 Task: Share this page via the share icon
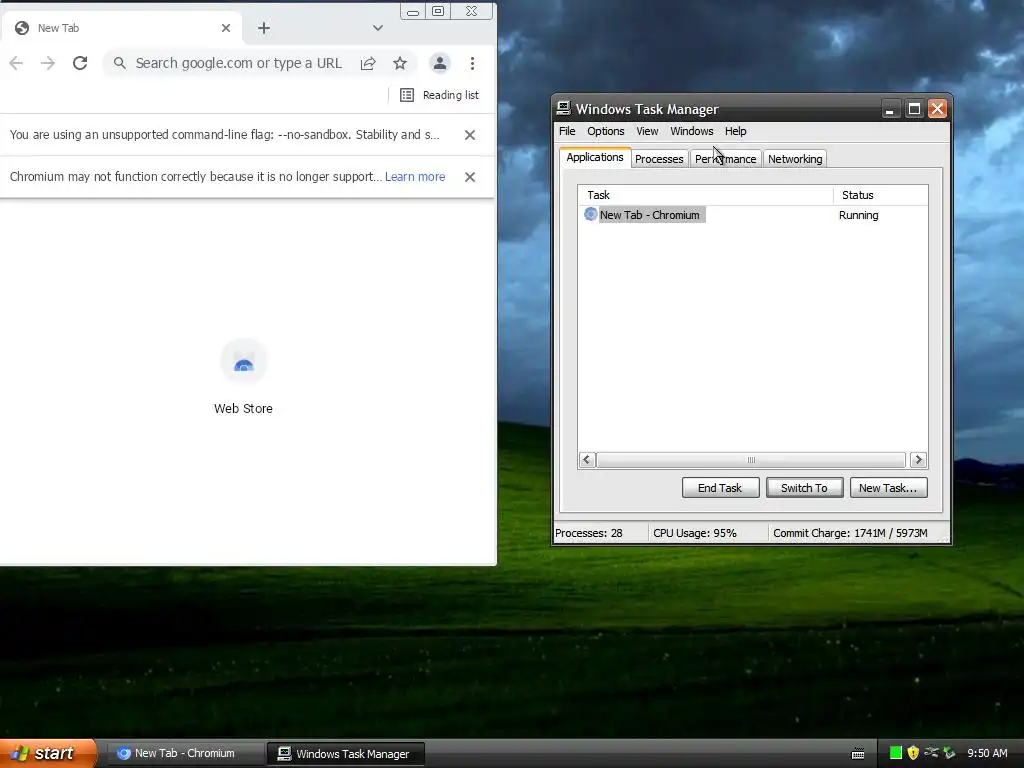pos(368,63)
